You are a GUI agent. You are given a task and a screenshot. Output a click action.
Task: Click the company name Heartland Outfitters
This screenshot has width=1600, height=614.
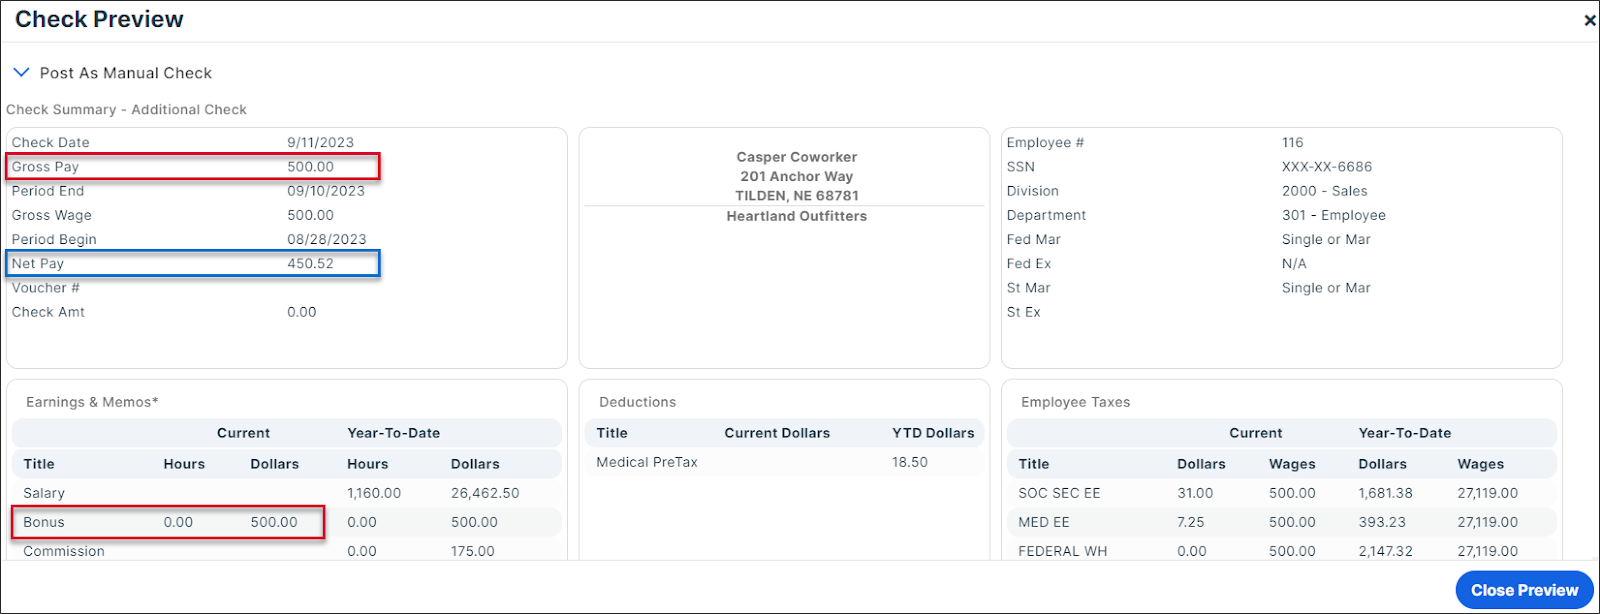point(797,216)
